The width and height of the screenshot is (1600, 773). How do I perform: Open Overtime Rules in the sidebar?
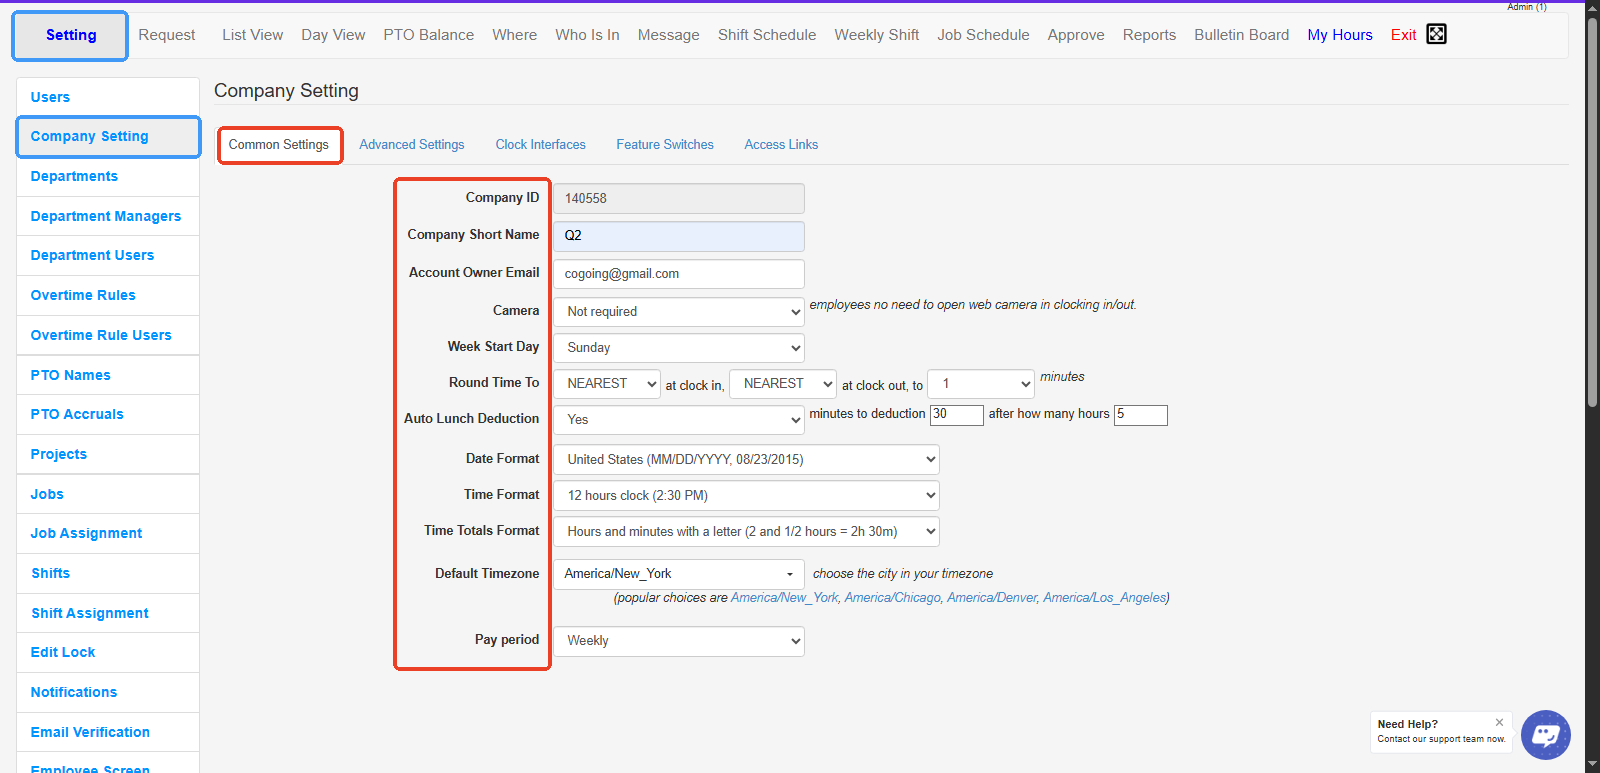[x=83, y=295]
